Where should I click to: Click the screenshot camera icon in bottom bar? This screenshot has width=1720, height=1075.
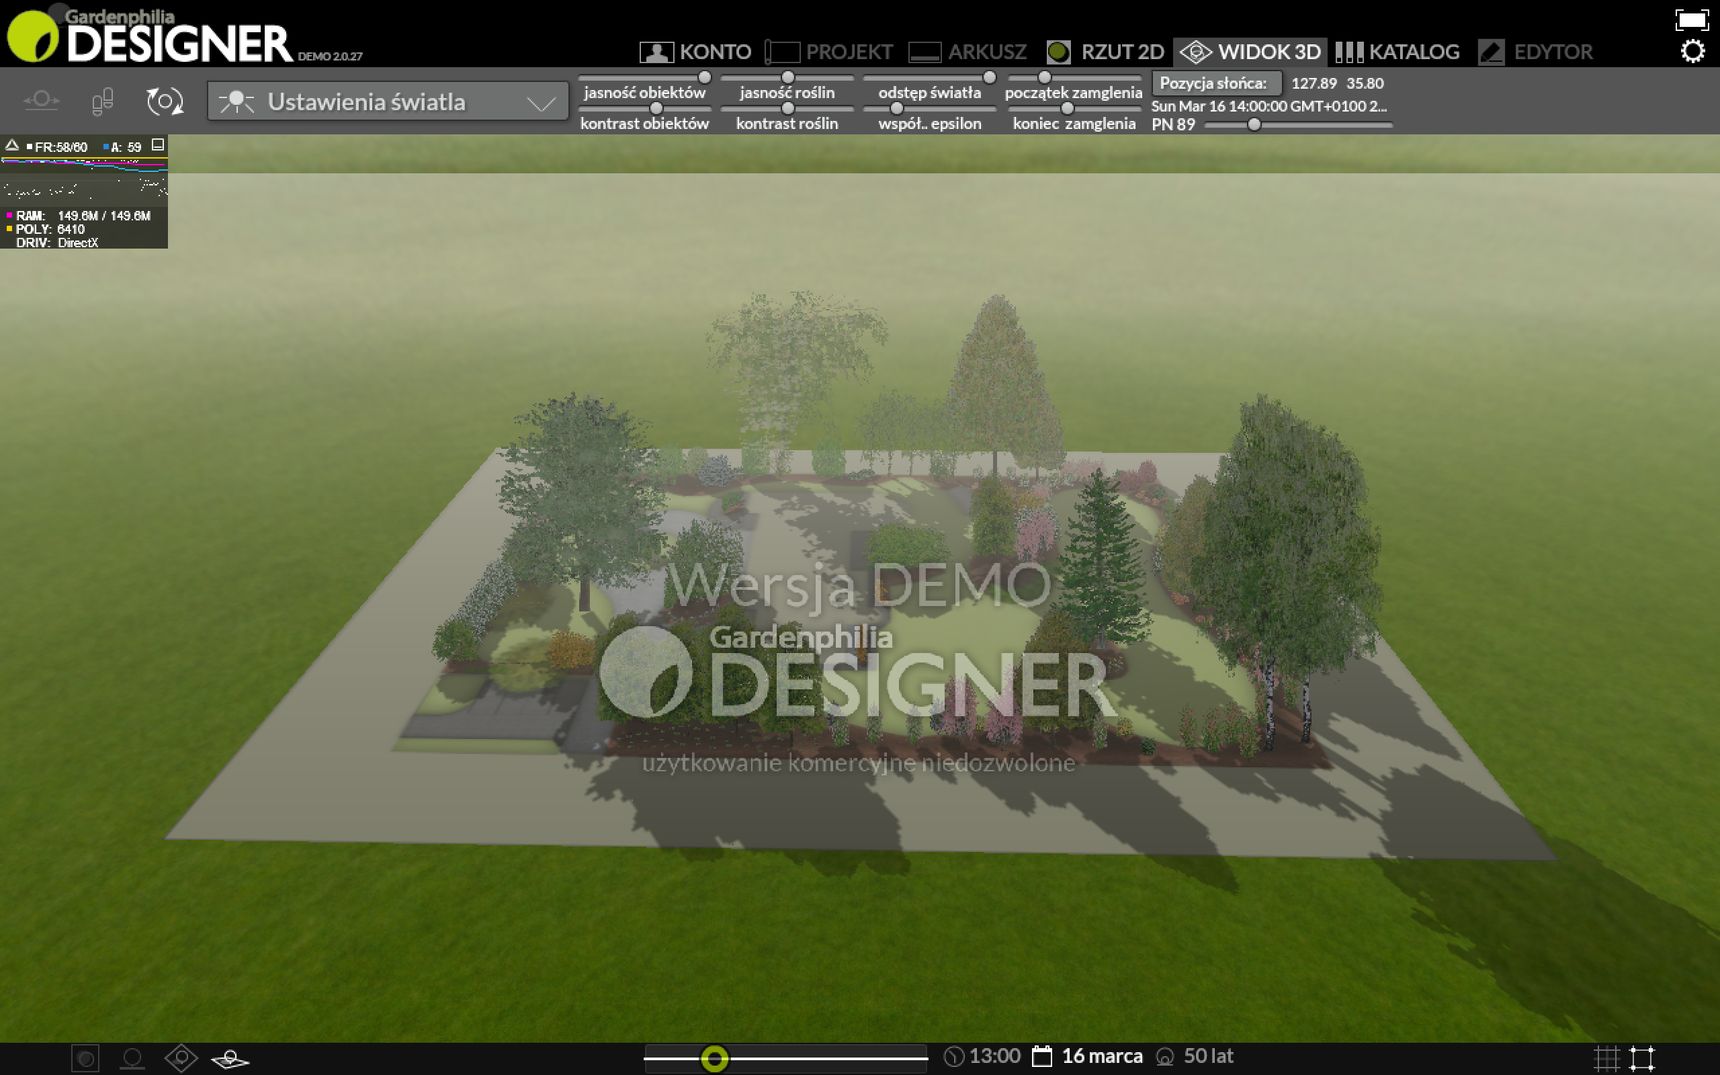tap(86, 1058)
